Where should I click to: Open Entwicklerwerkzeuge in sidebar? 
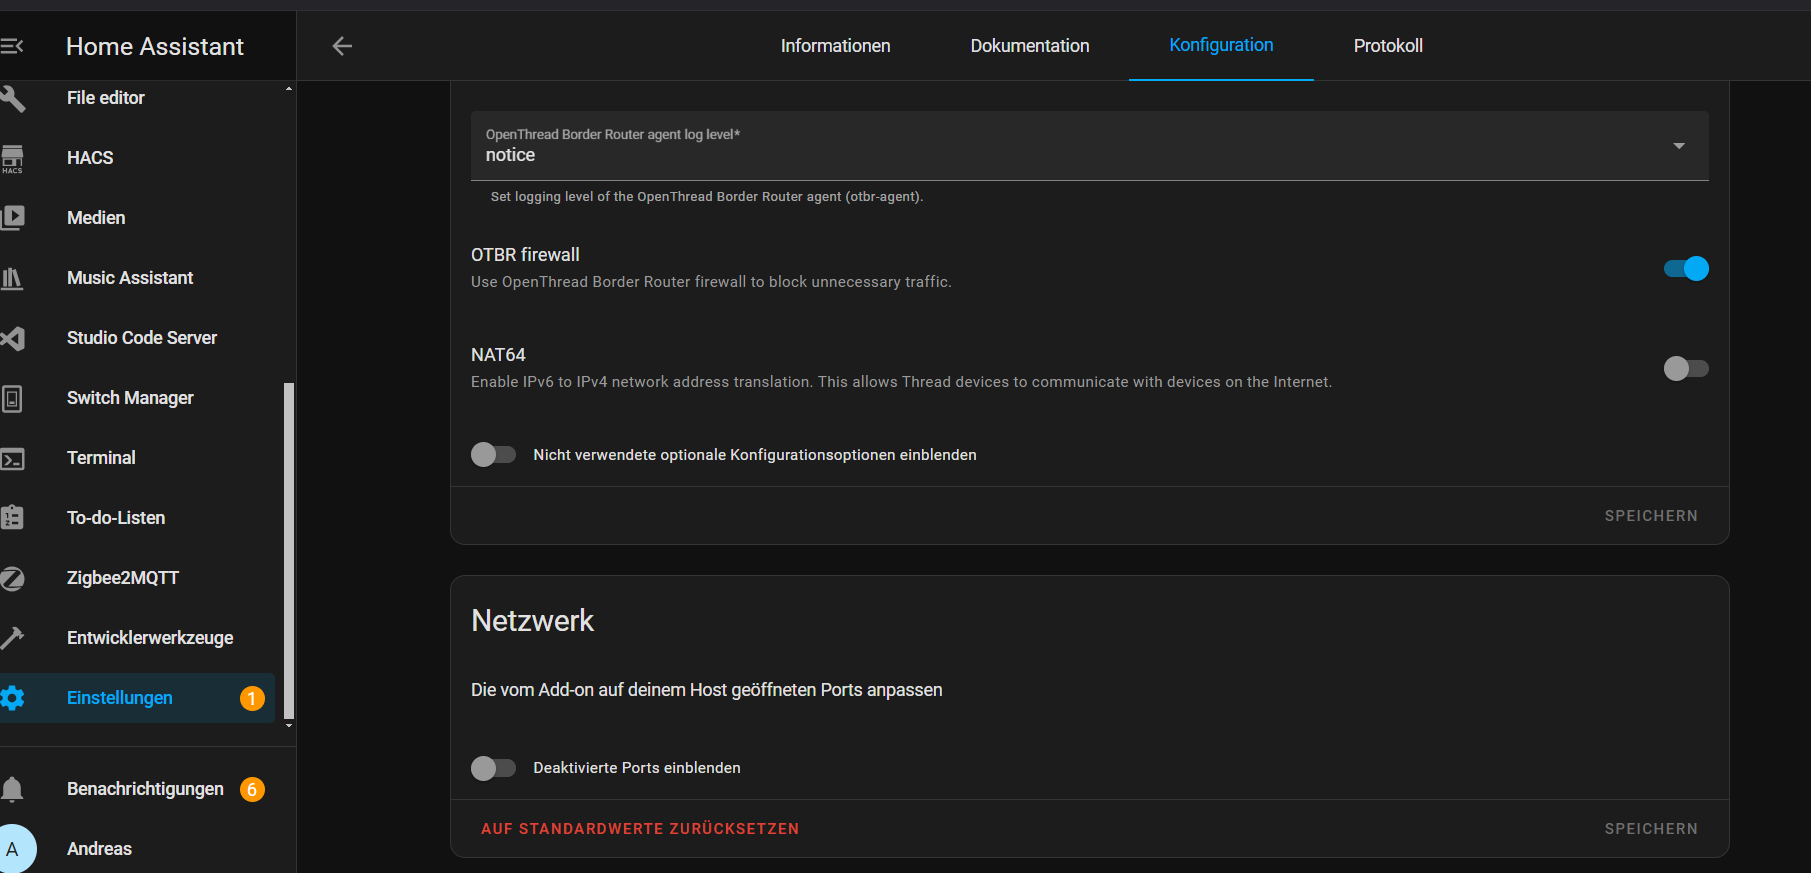(138, 638)
